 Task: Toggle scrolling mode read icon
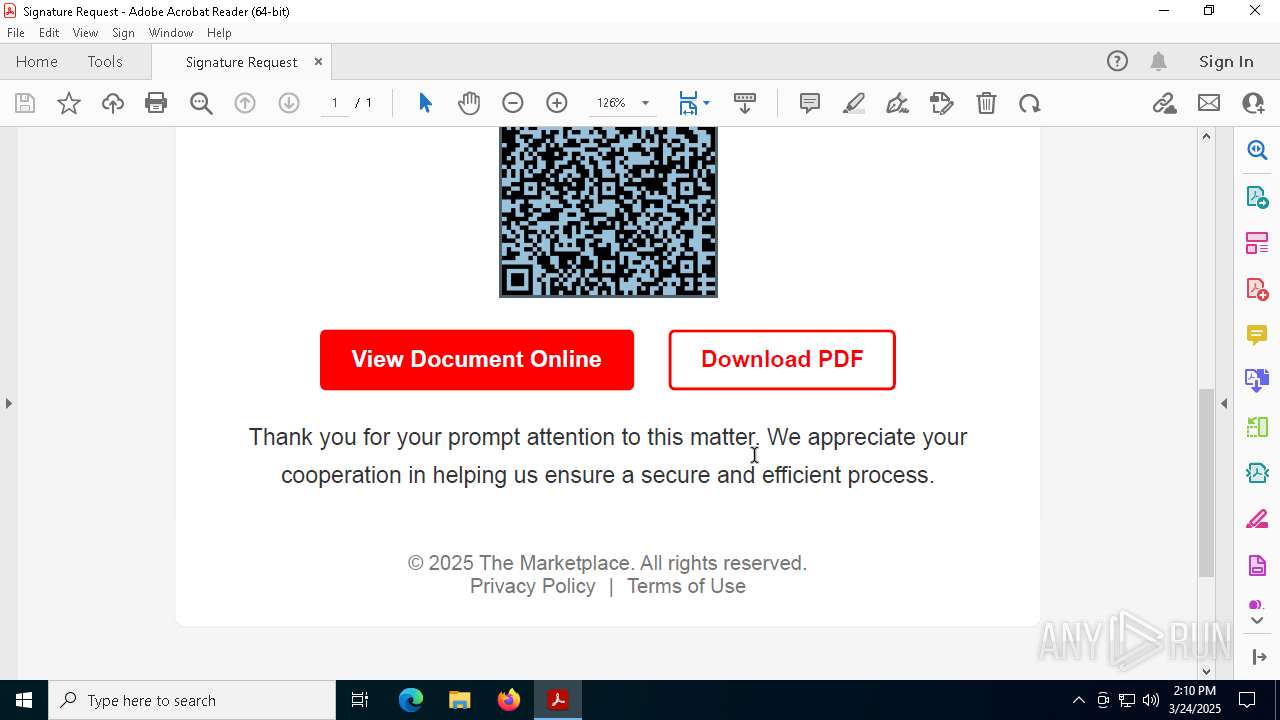click(745, 103)
